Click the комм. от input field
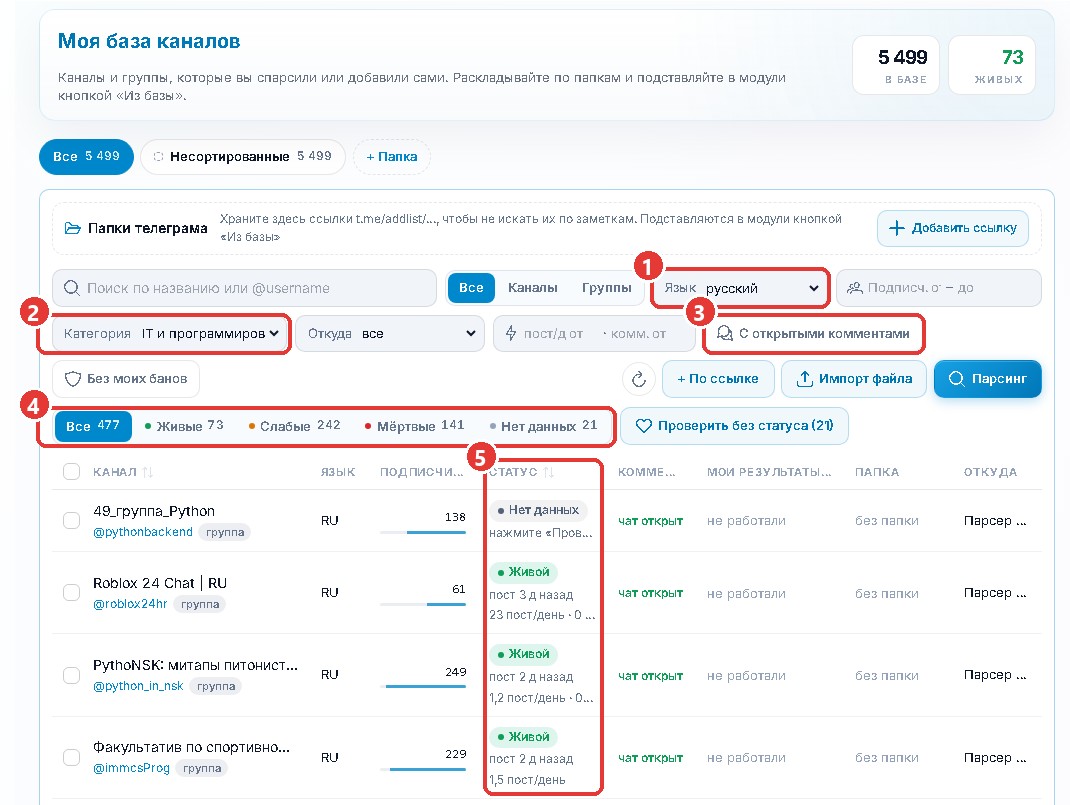The image size is (1070, 805). 639,334
